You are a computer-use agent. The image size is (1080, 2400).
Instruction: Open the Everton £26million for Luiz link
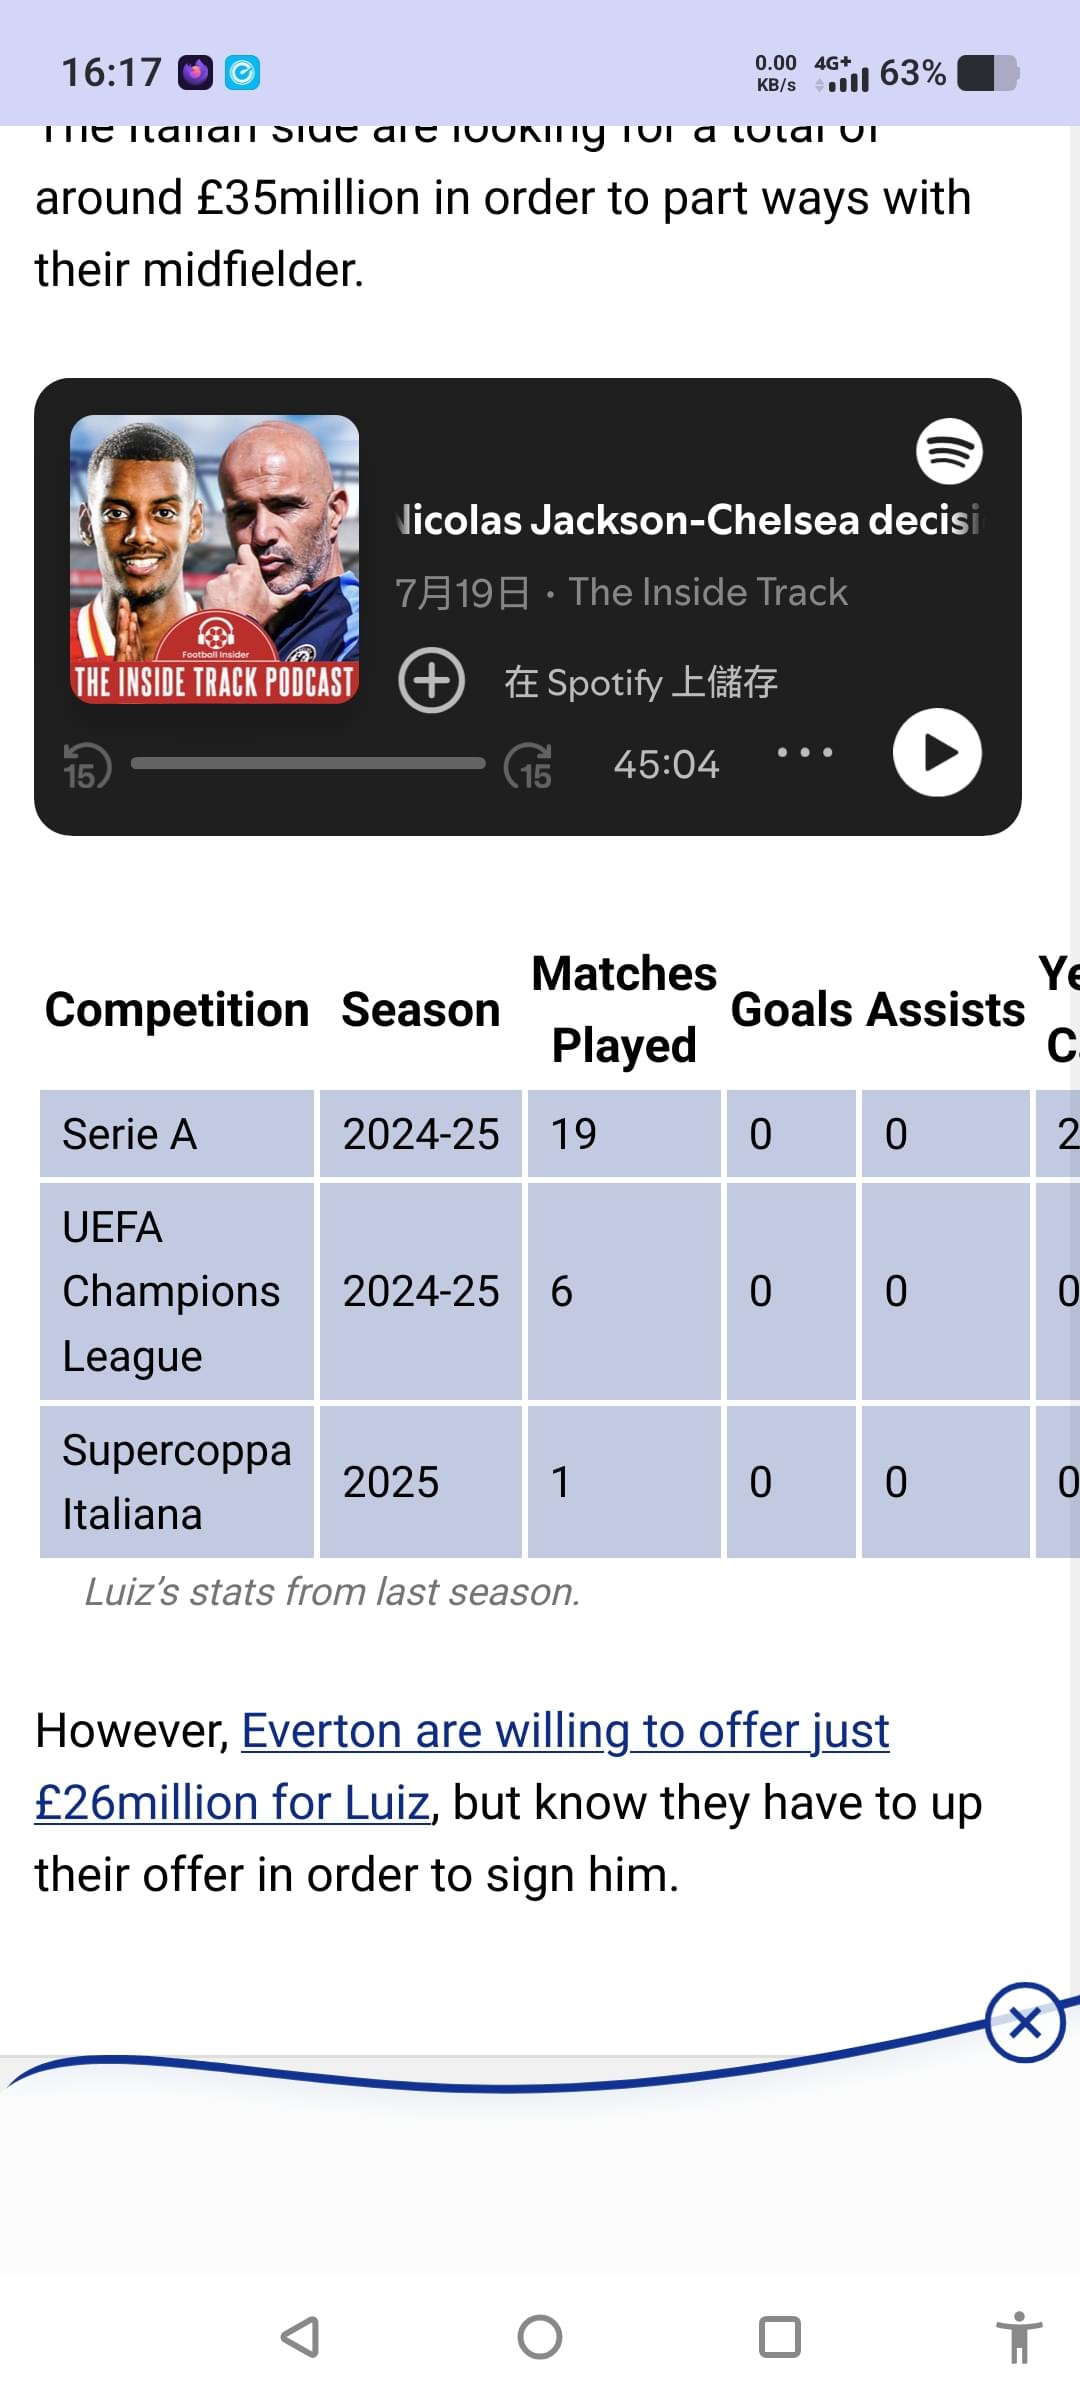coord(462,1767)
